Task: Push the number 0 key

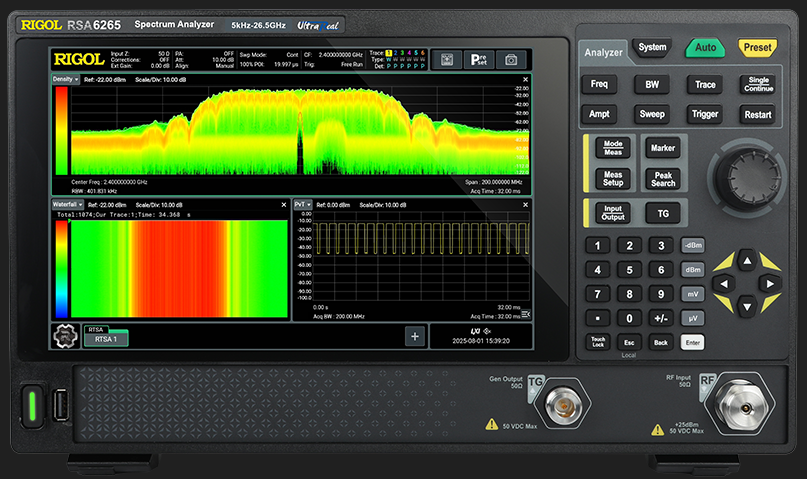Action: click(629, 318)
